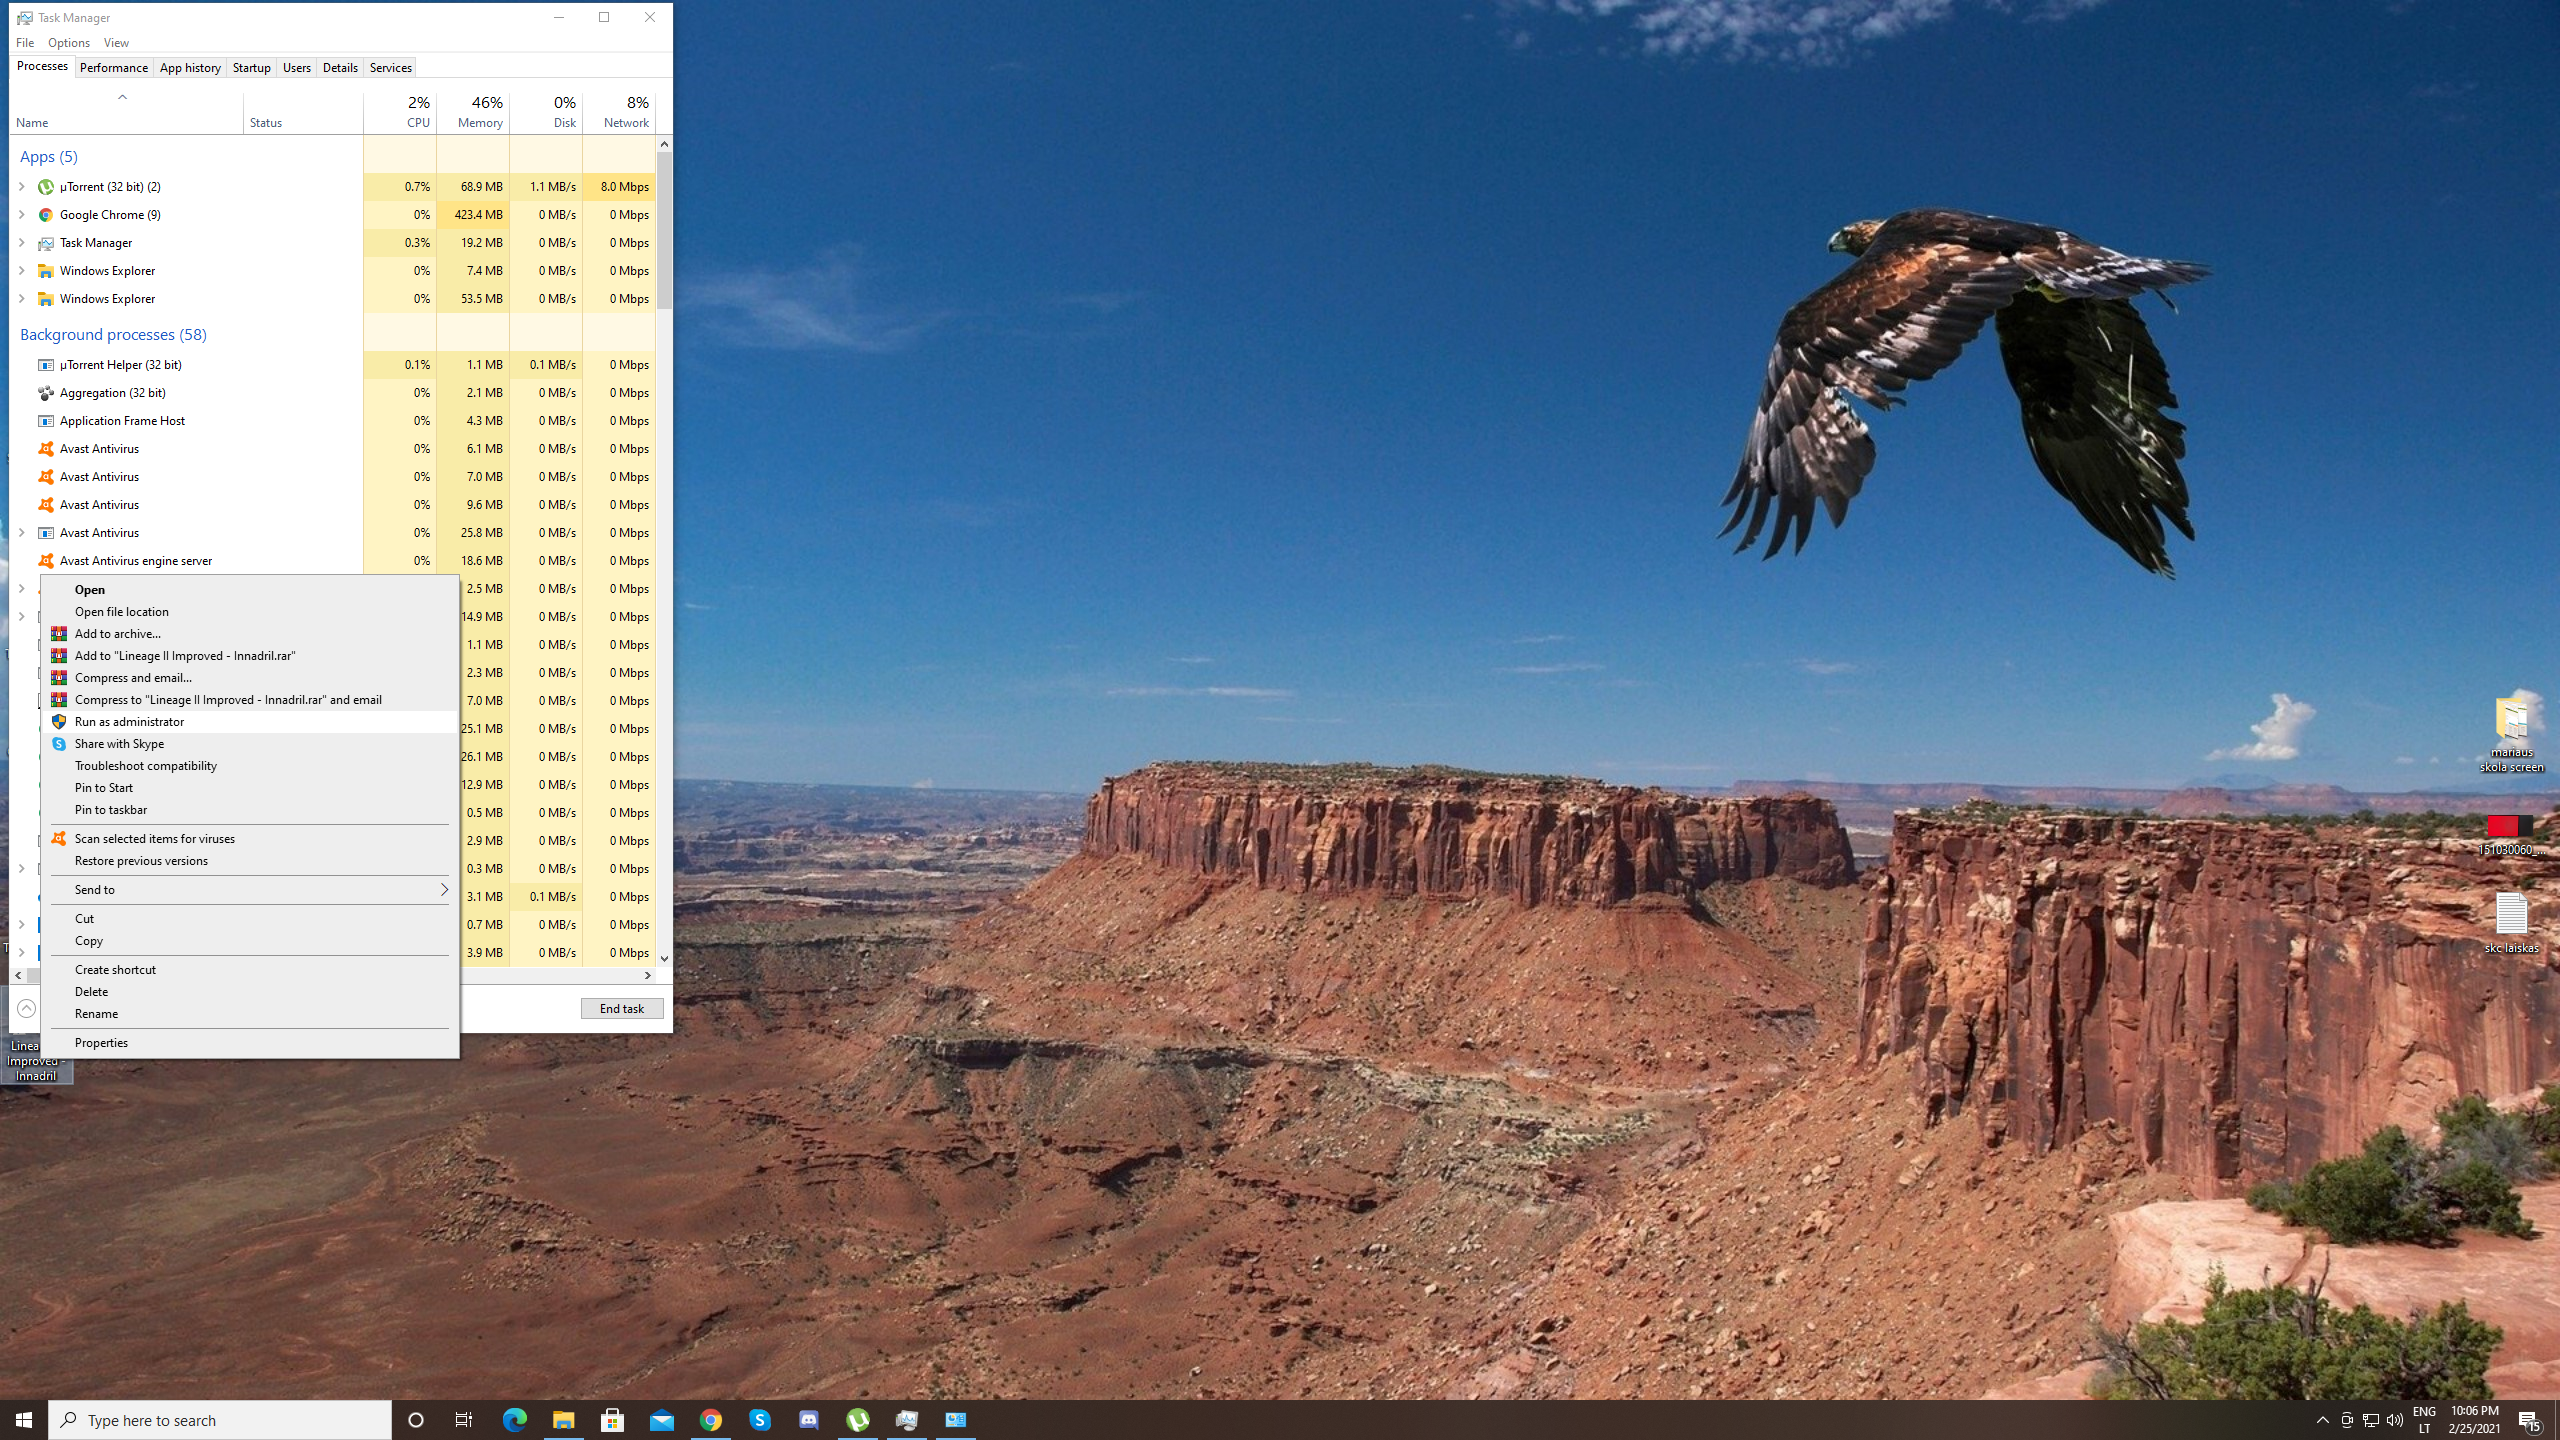Viewport: 2560px width, 1440px height.
Task: Click the µTorrent icon in process list
Action: (45, 187)
